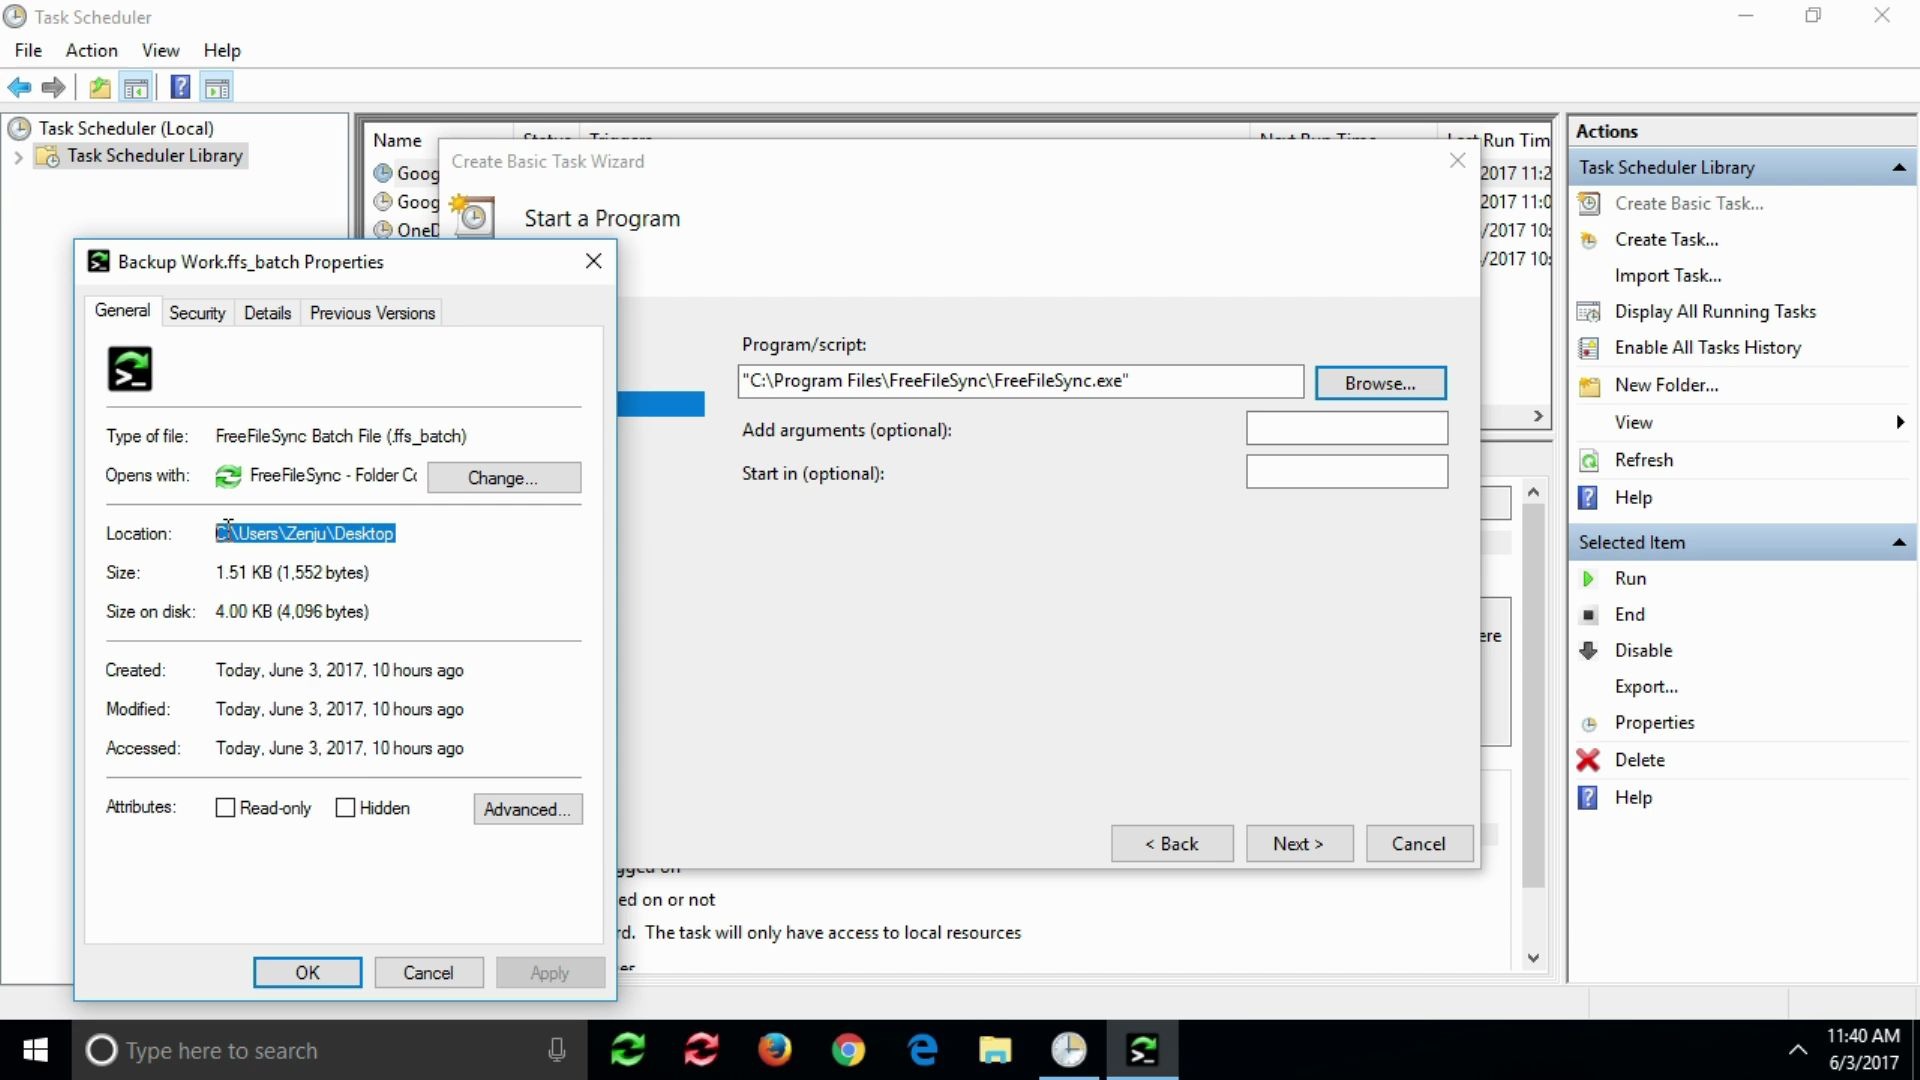Open FreeFileSync green icon in taskbar
Viewport: 1920px width, 1080px height.
point(628,1050)
